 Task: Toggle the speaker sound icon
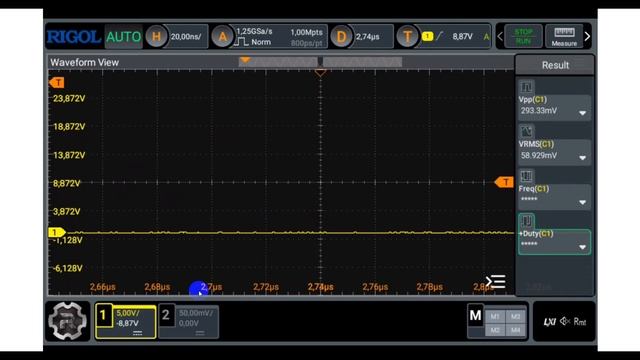(565, 321)
